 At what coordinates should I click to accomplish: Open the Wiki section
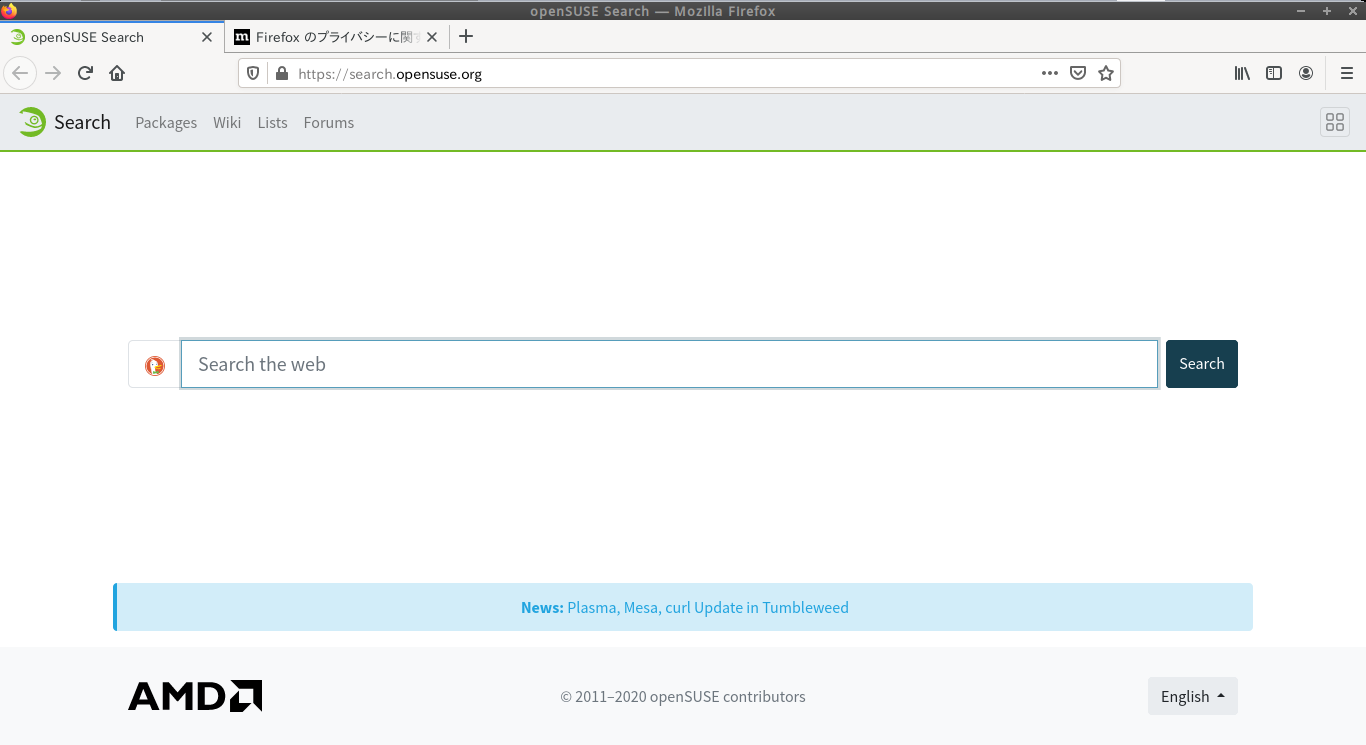[227, 122]
